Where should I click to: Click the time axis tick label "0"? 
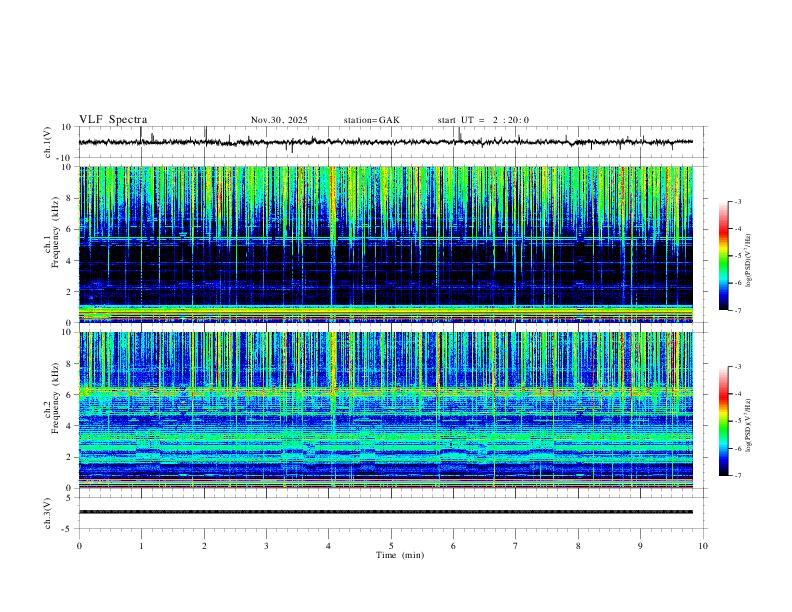(x=79, y=546)
